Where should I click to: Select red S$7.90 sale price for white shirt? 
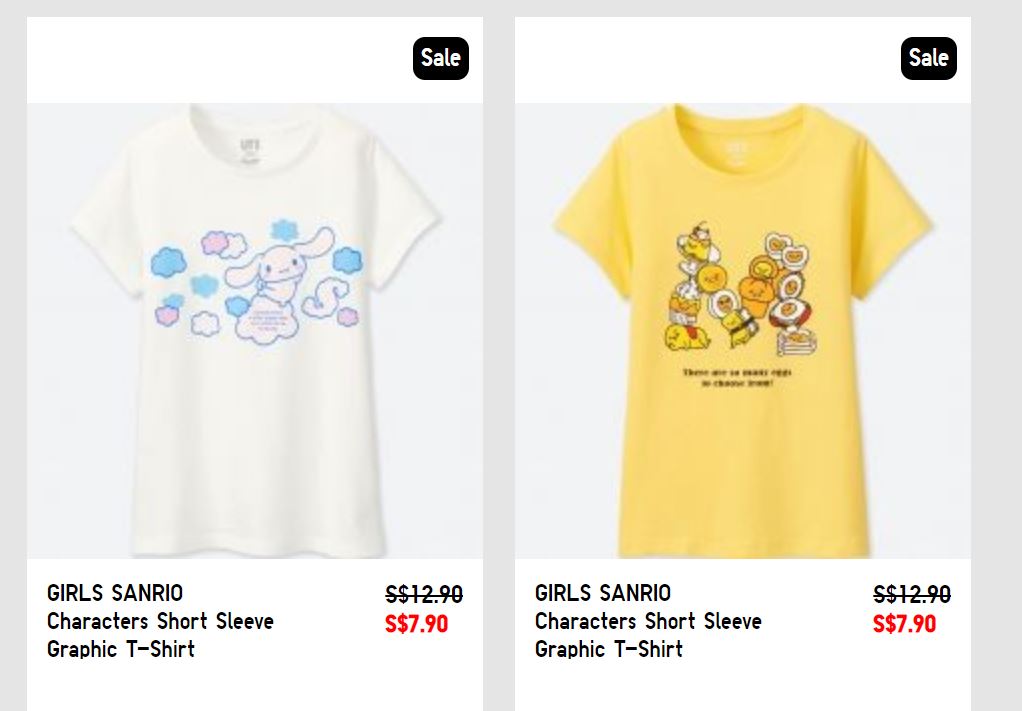[416, 624]
